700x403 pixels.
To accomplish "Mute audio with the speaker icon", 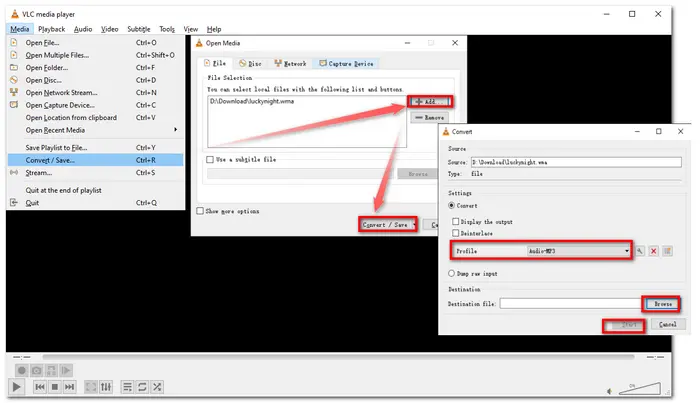I will tap(609, 391).
